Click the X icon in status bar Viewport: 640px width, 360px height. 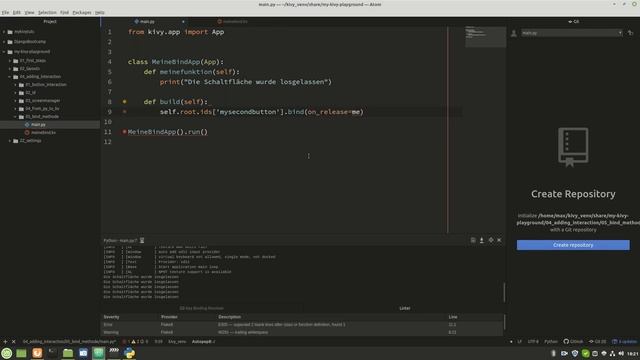tap(13, 342)
